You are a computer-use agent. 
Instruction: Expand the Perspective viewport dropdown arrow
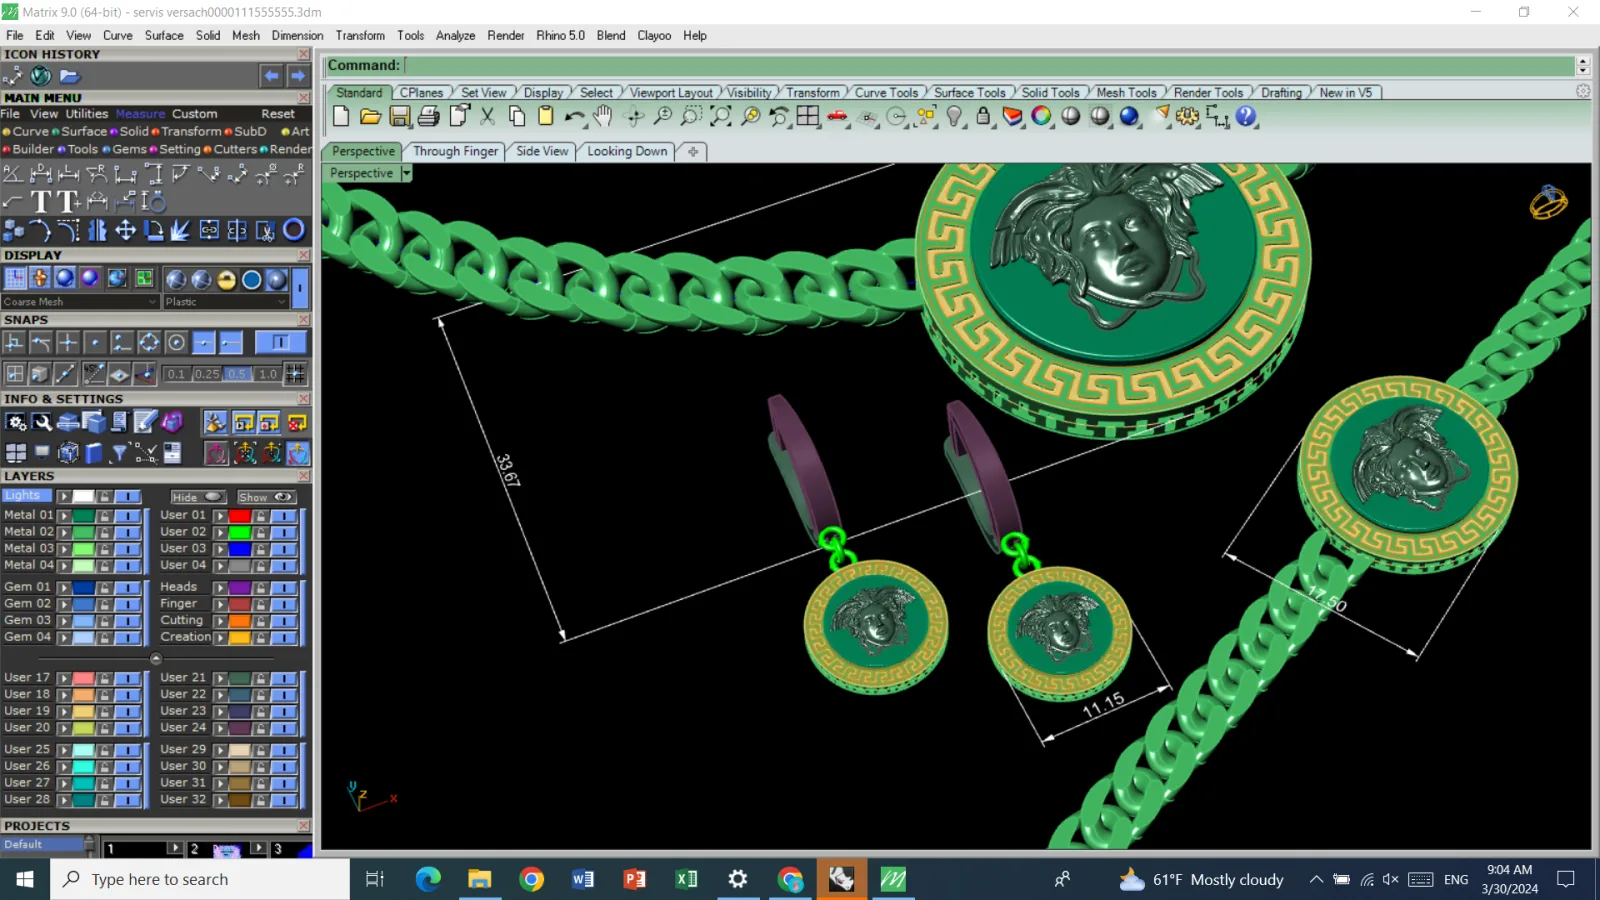coord(406,173)
